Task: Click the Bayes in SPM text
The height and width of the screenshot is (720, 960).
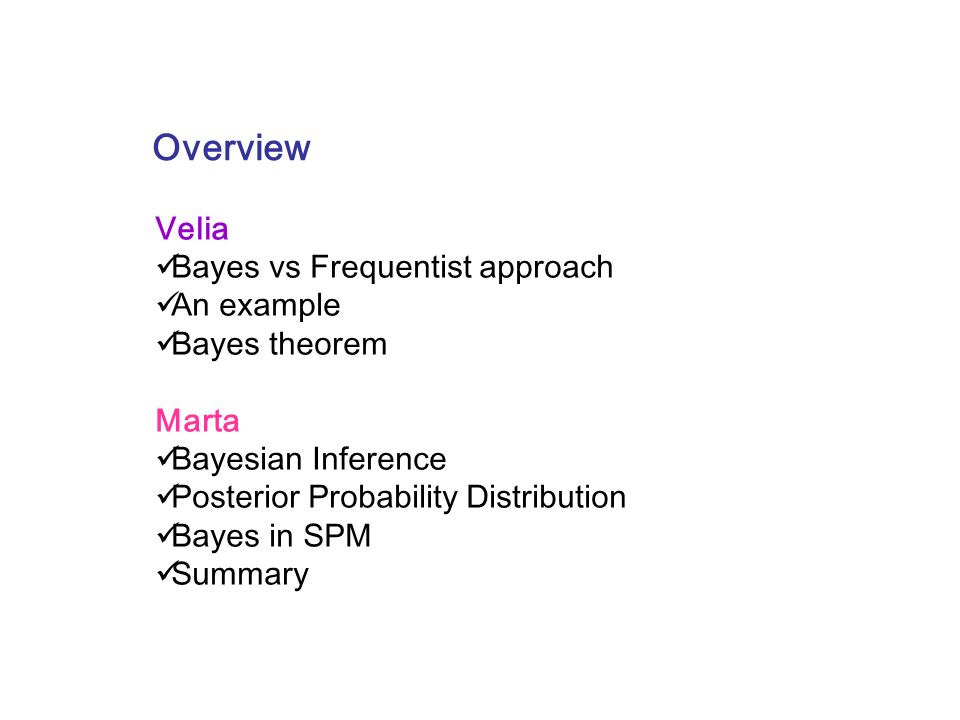Action: [271, 536]
